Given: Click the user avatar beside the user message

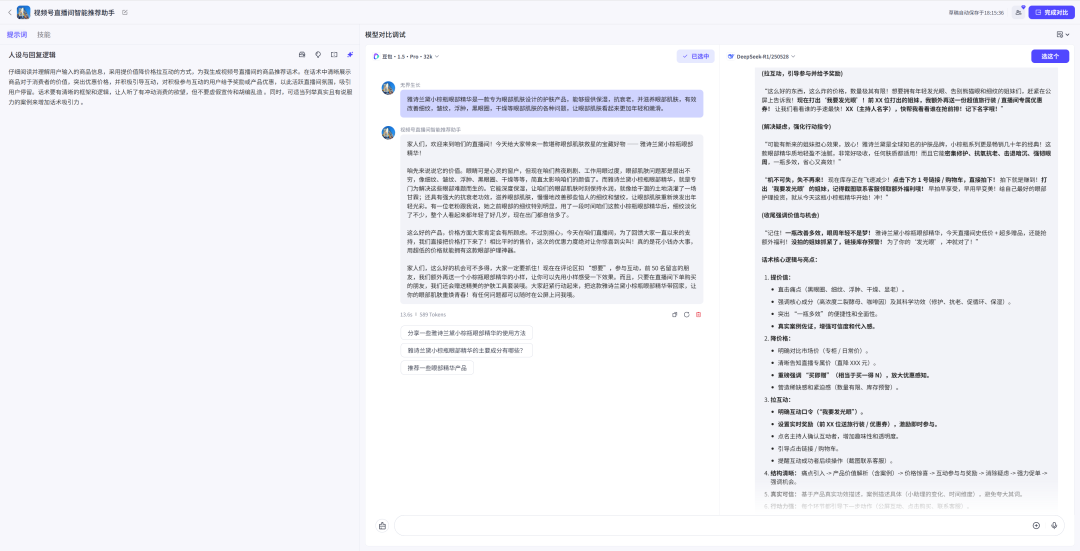Looking at the screenshot, I should tap(388, 87).
